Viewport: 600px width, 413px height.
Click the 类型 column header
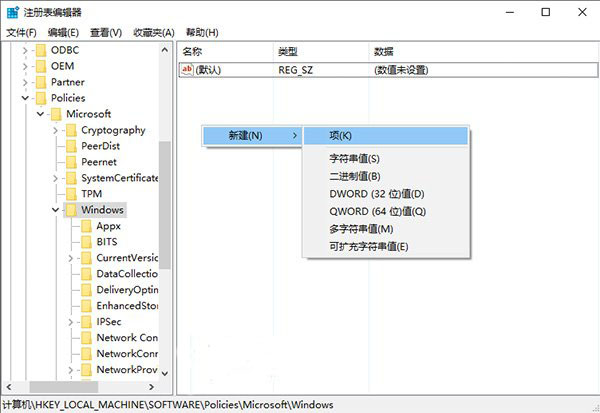coord(288,50)
